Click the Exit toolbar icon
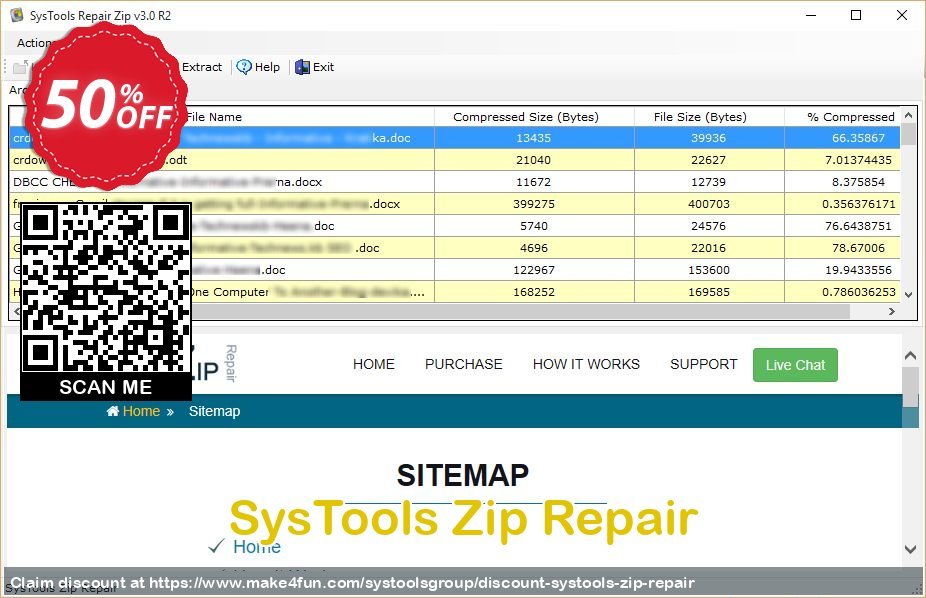Viewport: 926px width, 598px height. click(x=302, y=67)
